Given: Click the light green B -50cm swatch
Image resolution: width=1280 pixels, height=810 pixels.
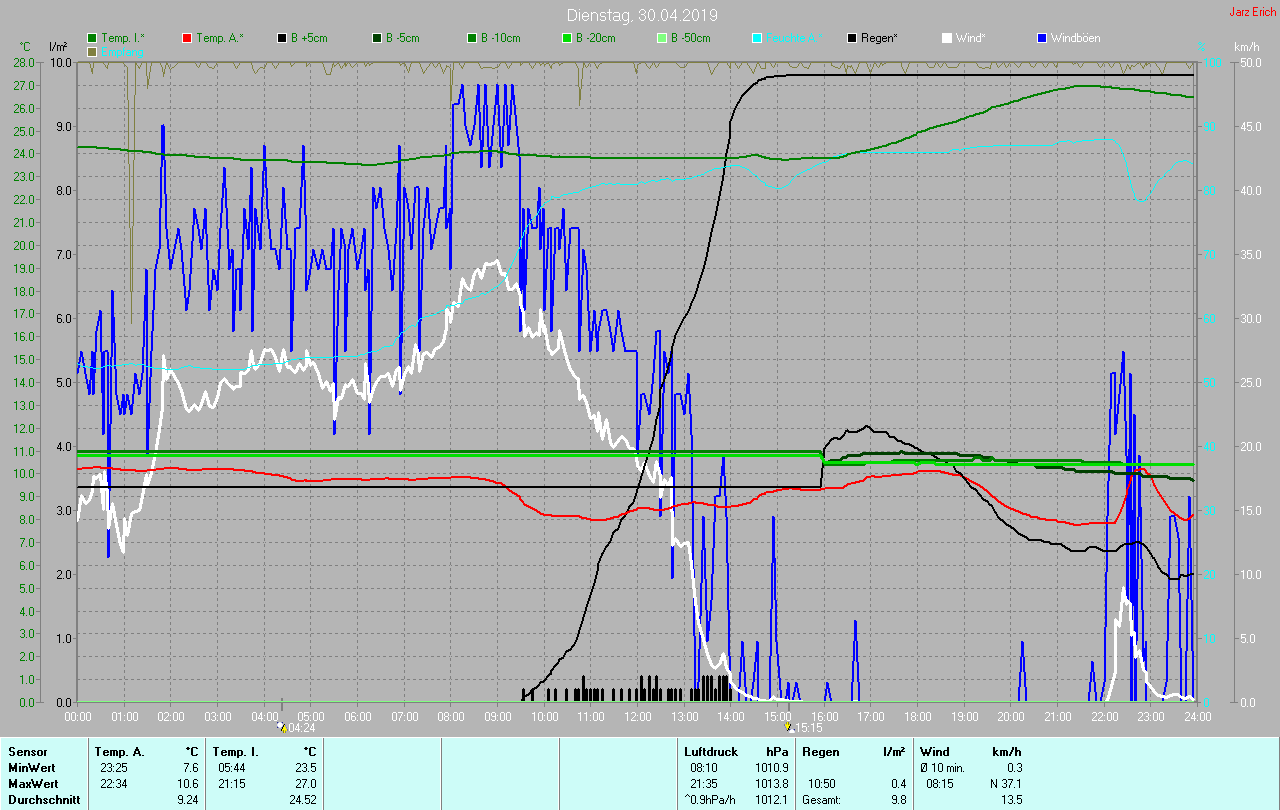Looking at the screenshot, I should [x=661, y=38].
